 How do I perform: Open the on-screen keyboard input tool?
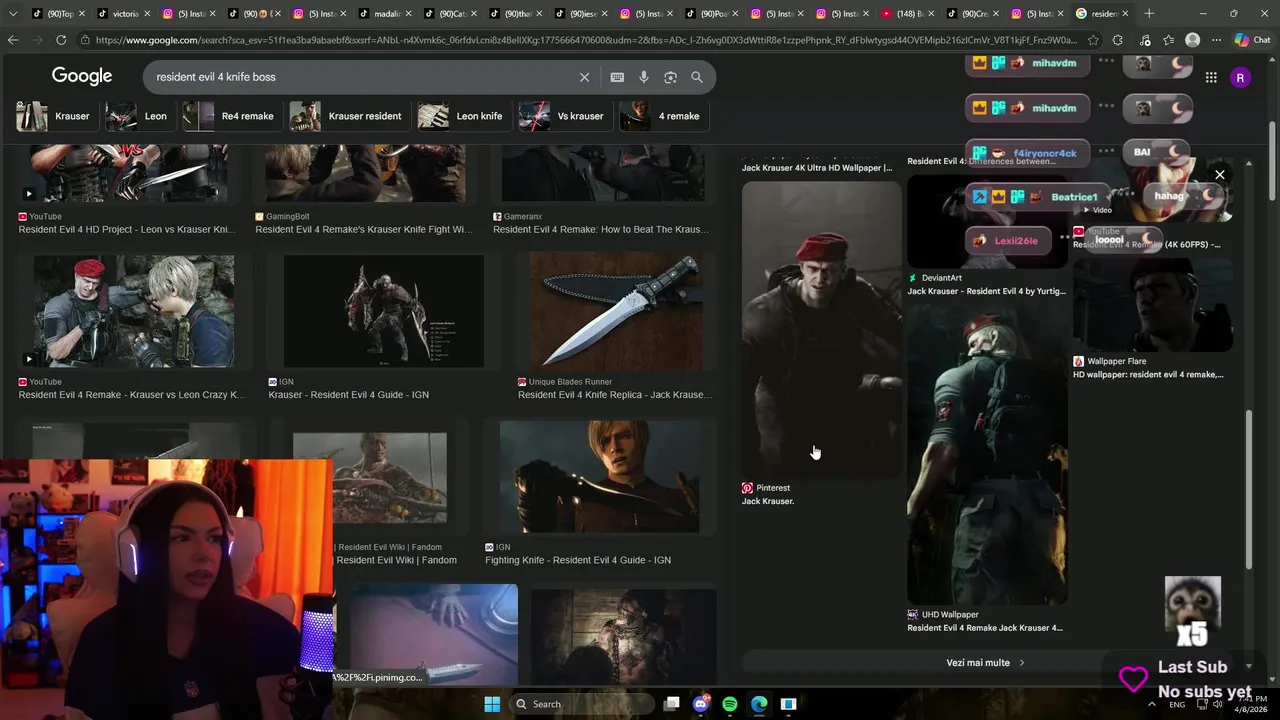pyautogui.click(x=617, y=77)
